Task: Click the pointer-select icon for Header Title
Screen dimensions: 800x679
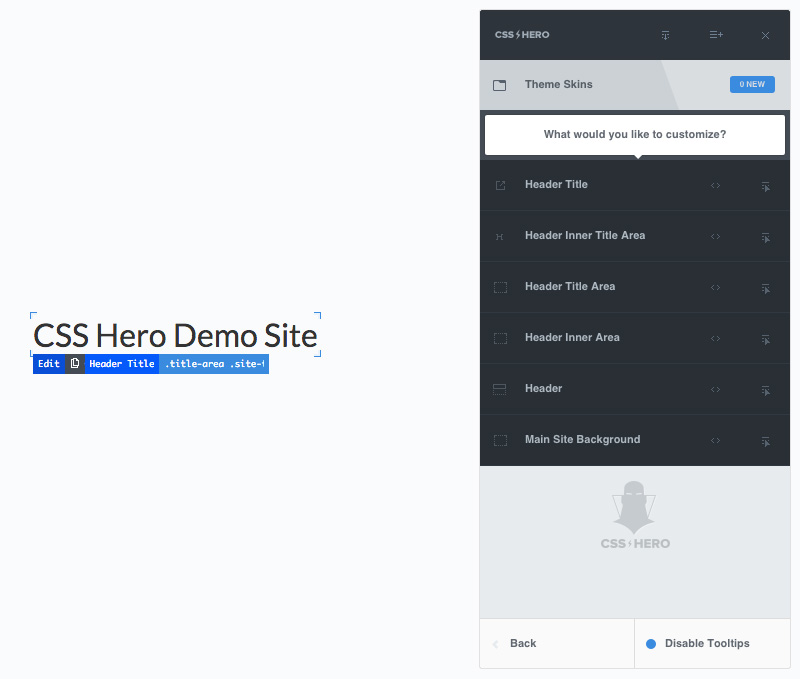Action: point(765,186)
